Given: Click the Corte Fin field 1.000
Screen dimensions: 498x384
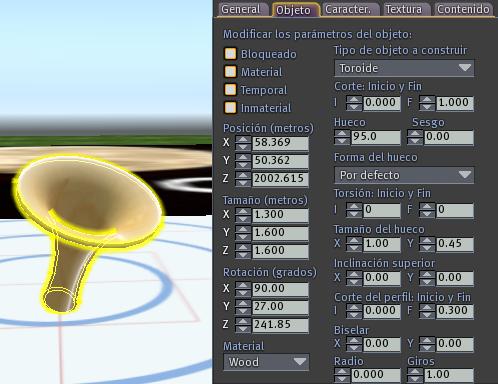Looking at the screenshot, I should click(455, 103).
